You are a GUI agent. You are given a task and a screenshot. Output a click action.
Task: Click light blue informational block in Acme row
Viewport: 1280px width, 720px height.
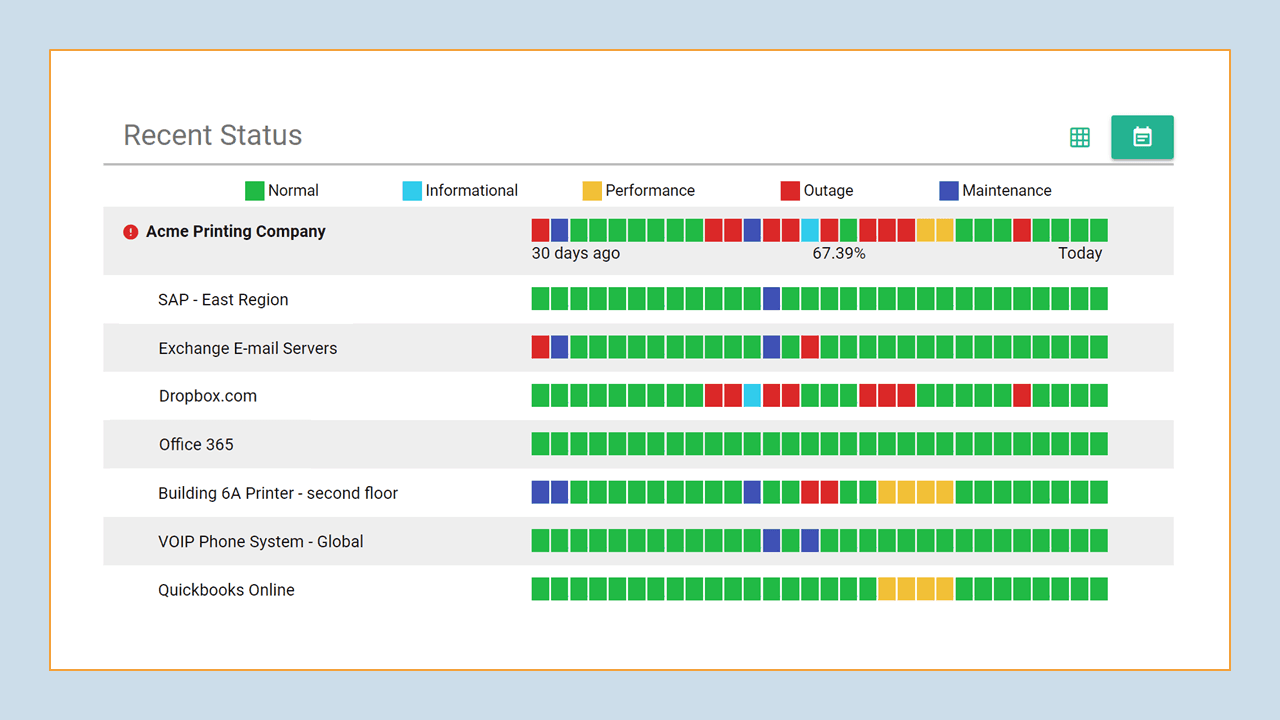[810, 230]
